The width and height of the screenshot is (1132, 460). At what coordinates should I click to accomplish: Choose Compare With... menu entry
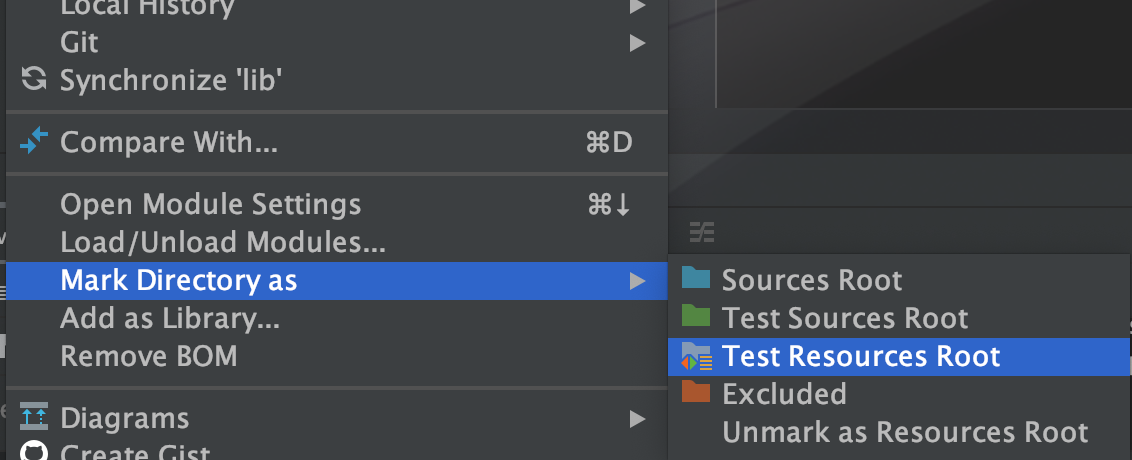(x=169, y=143)
